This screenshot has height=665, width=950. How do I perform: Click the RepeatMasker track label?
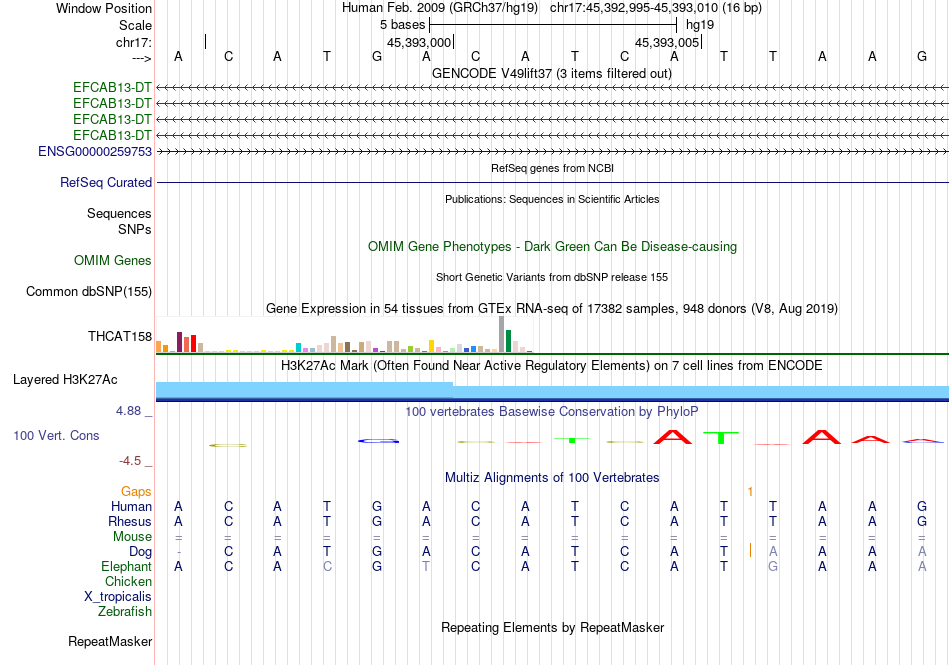click(x=110, y=641)
